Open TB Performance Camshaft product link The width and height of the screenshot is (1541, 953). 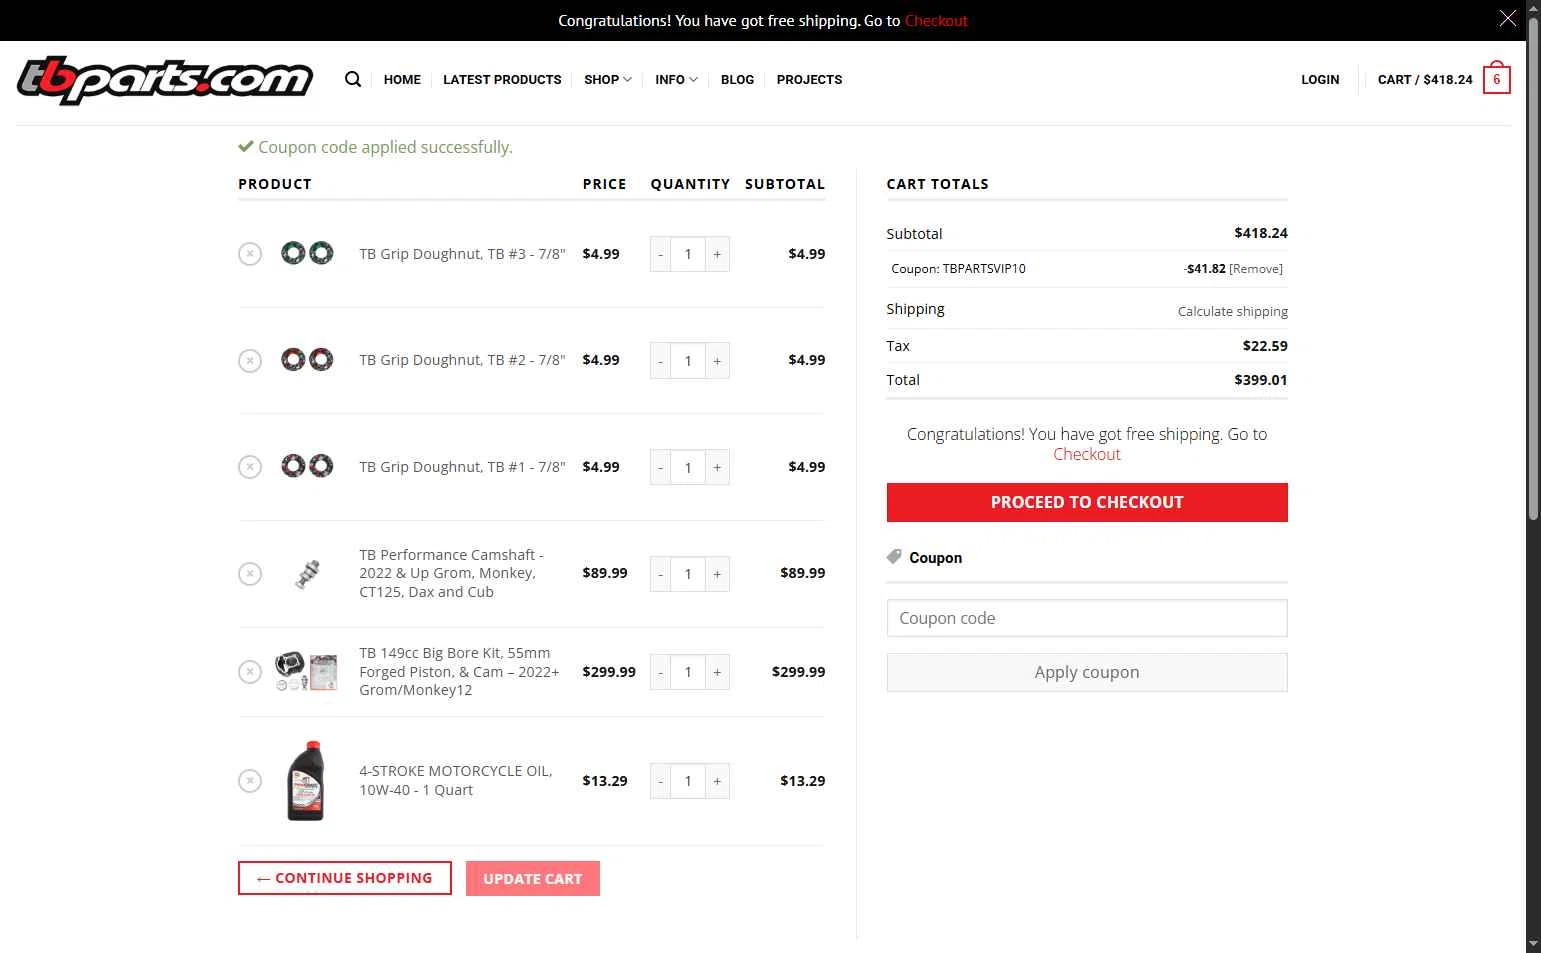point(452,573)
